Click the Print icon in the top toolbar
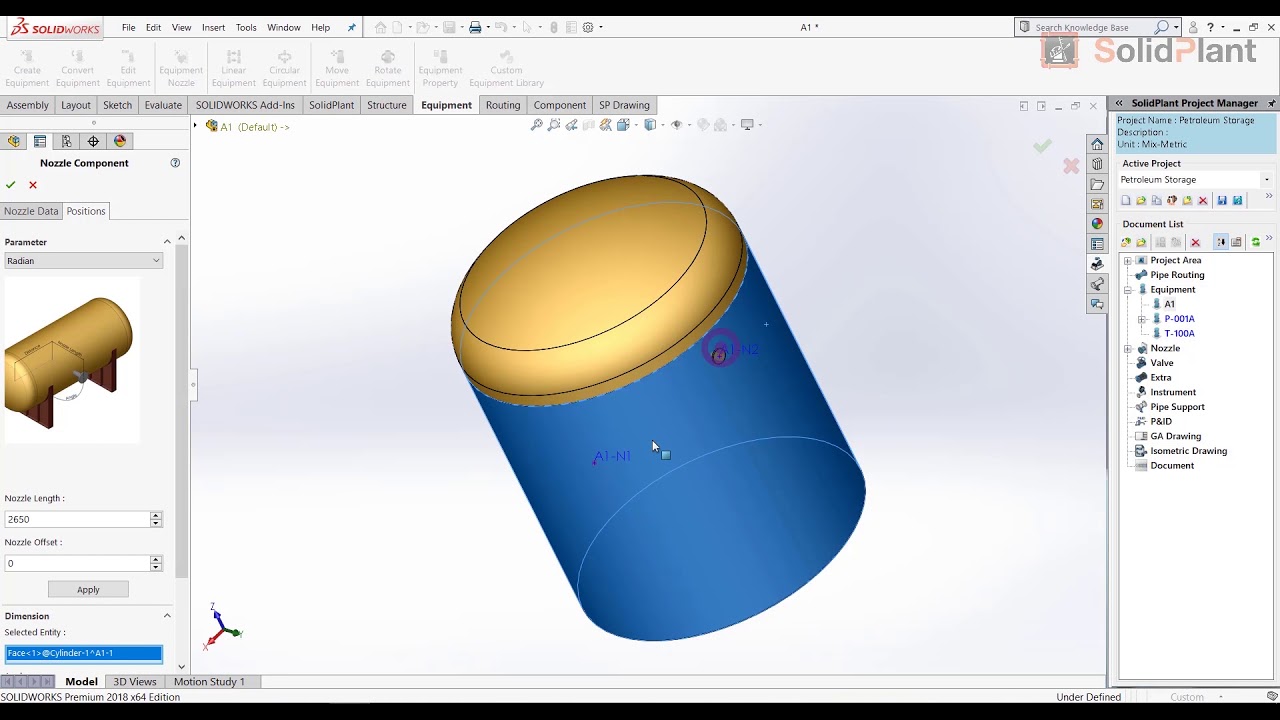 click(x=475, y=27)
